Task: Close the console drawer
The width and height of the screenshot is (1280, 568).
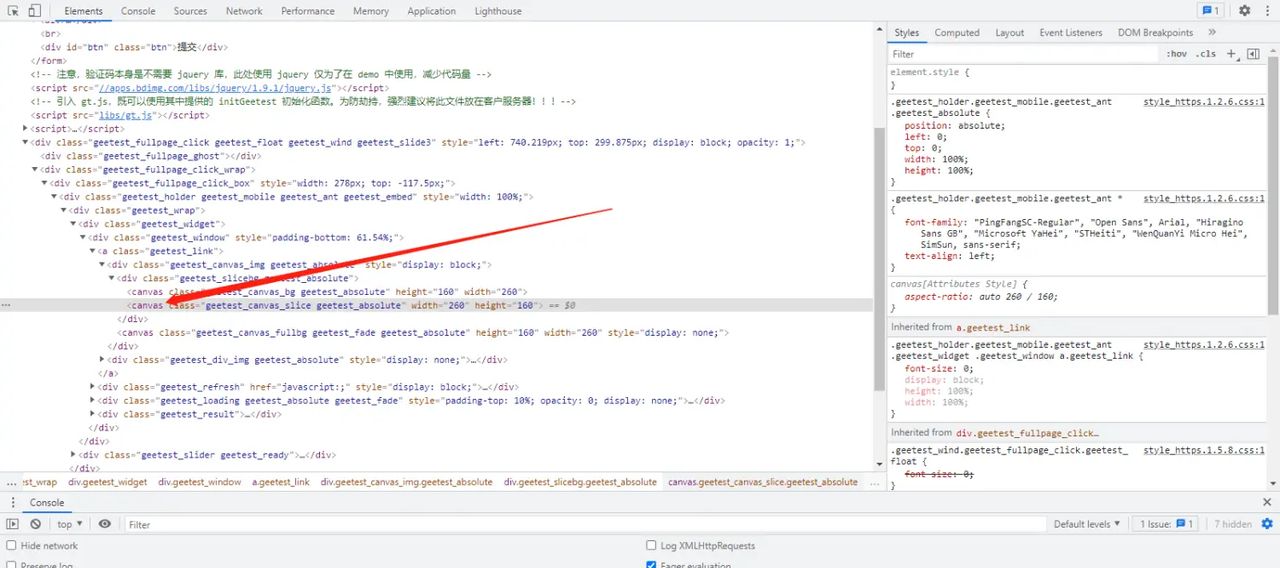Action: pos(1267,503)
